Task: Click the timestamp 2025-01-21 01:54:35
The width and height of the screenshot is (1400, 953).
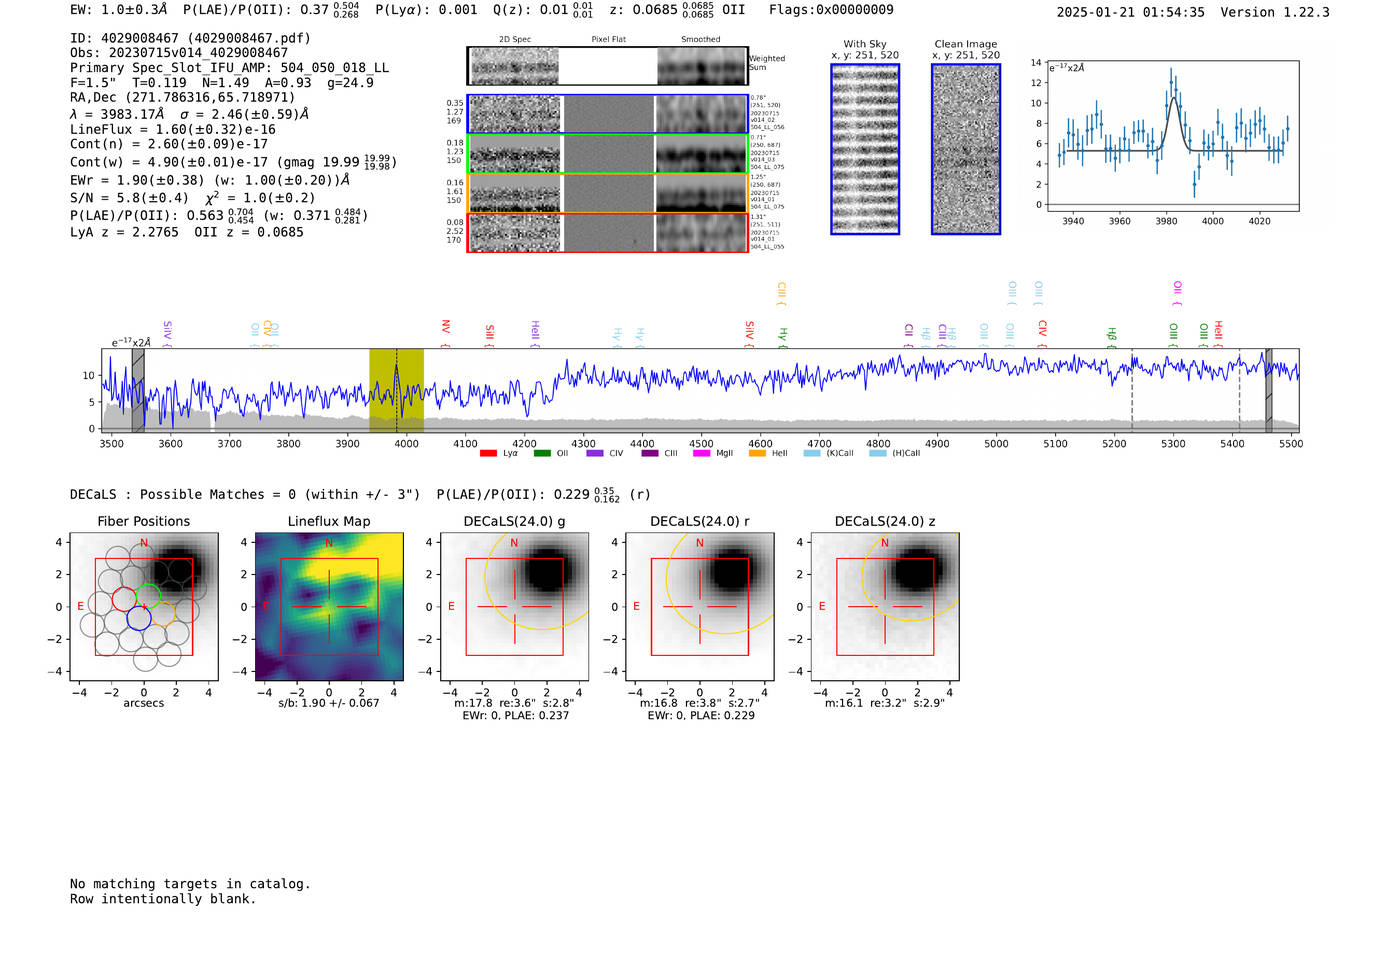Action: [1131, 12]
